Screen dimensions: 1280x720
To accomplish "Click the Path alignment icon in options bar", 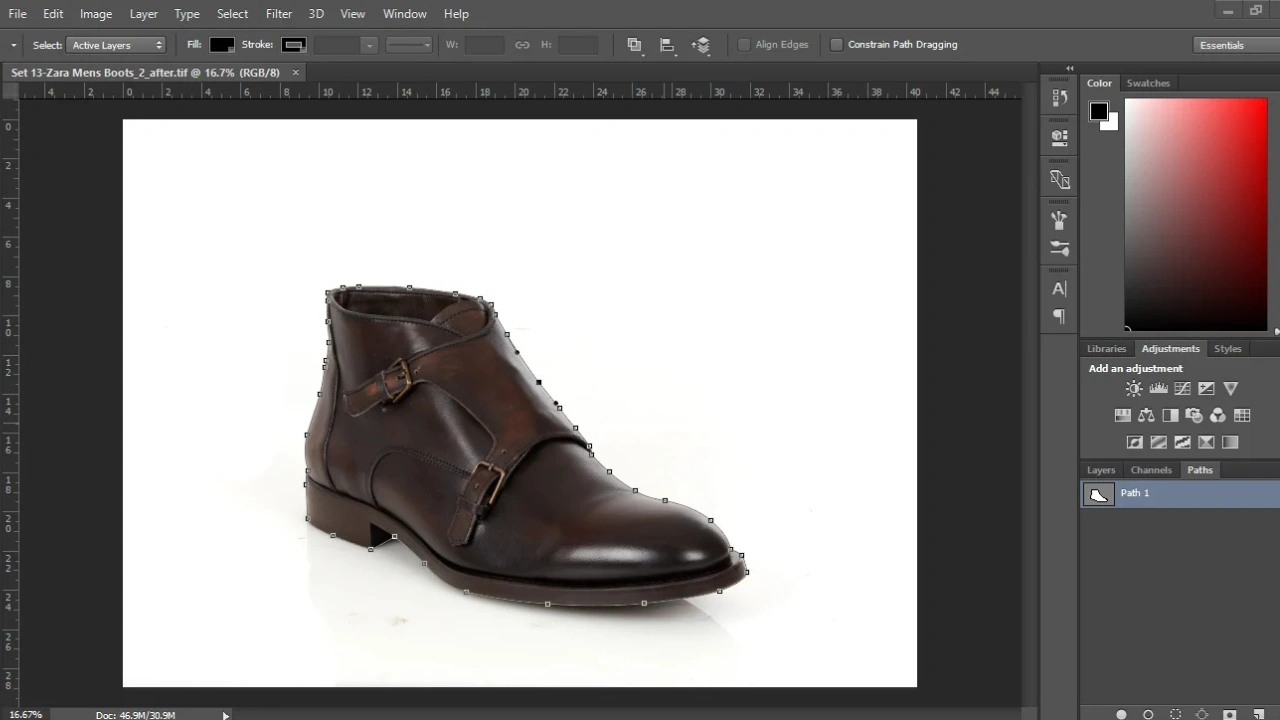I will tap(667, 45).
